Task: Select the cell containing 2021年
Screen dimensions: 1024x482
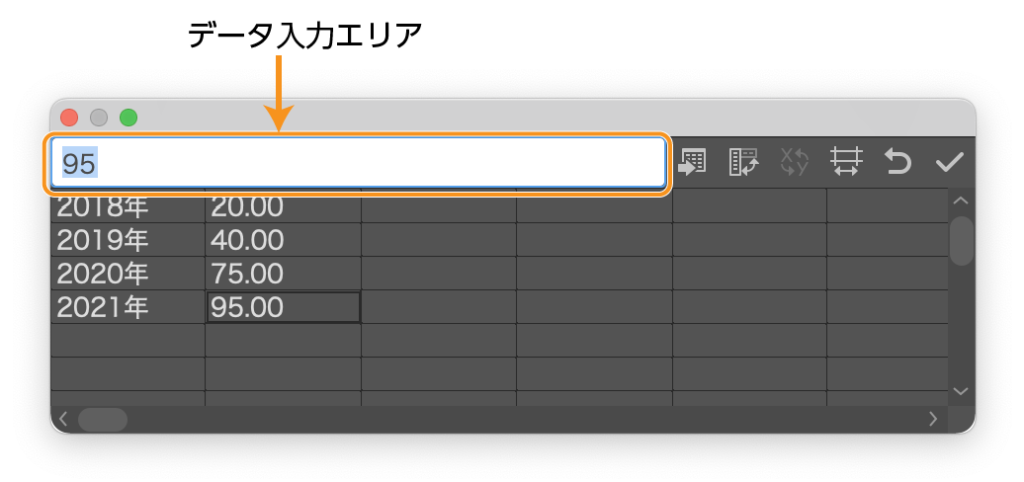Action: (x=127, y=308)
